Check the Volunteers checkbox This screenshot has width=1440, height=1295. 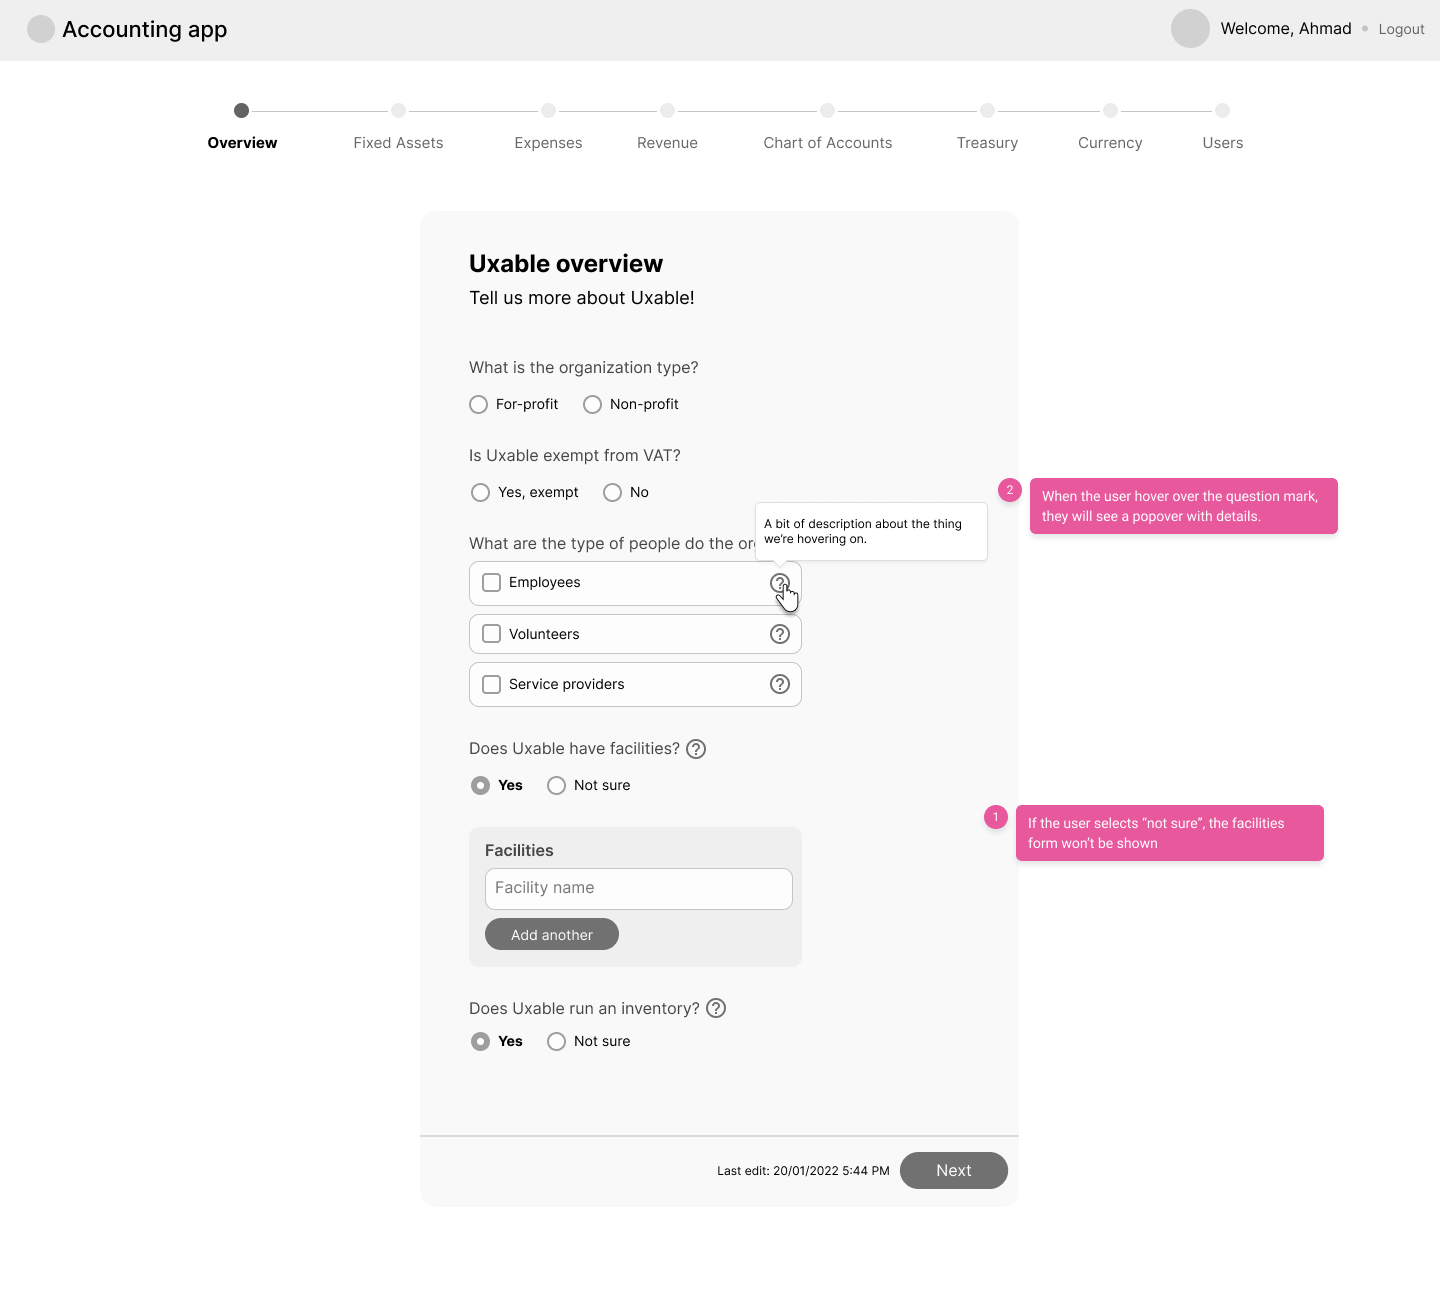491,634
